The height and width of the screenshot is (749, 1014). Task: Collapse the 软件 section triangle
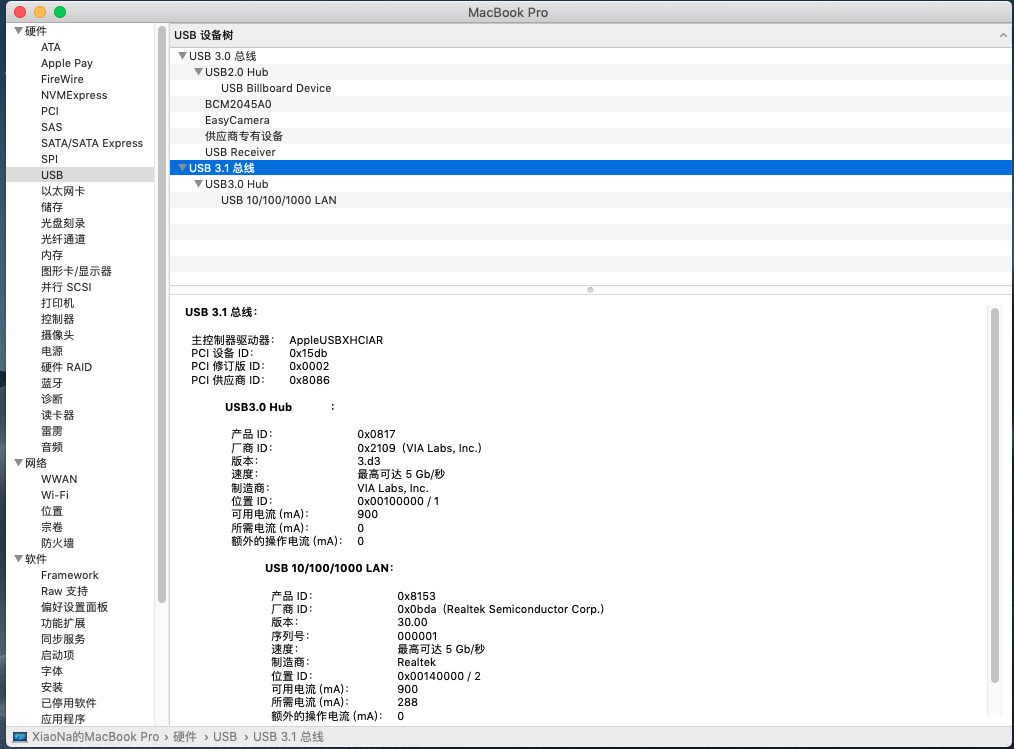18,558
